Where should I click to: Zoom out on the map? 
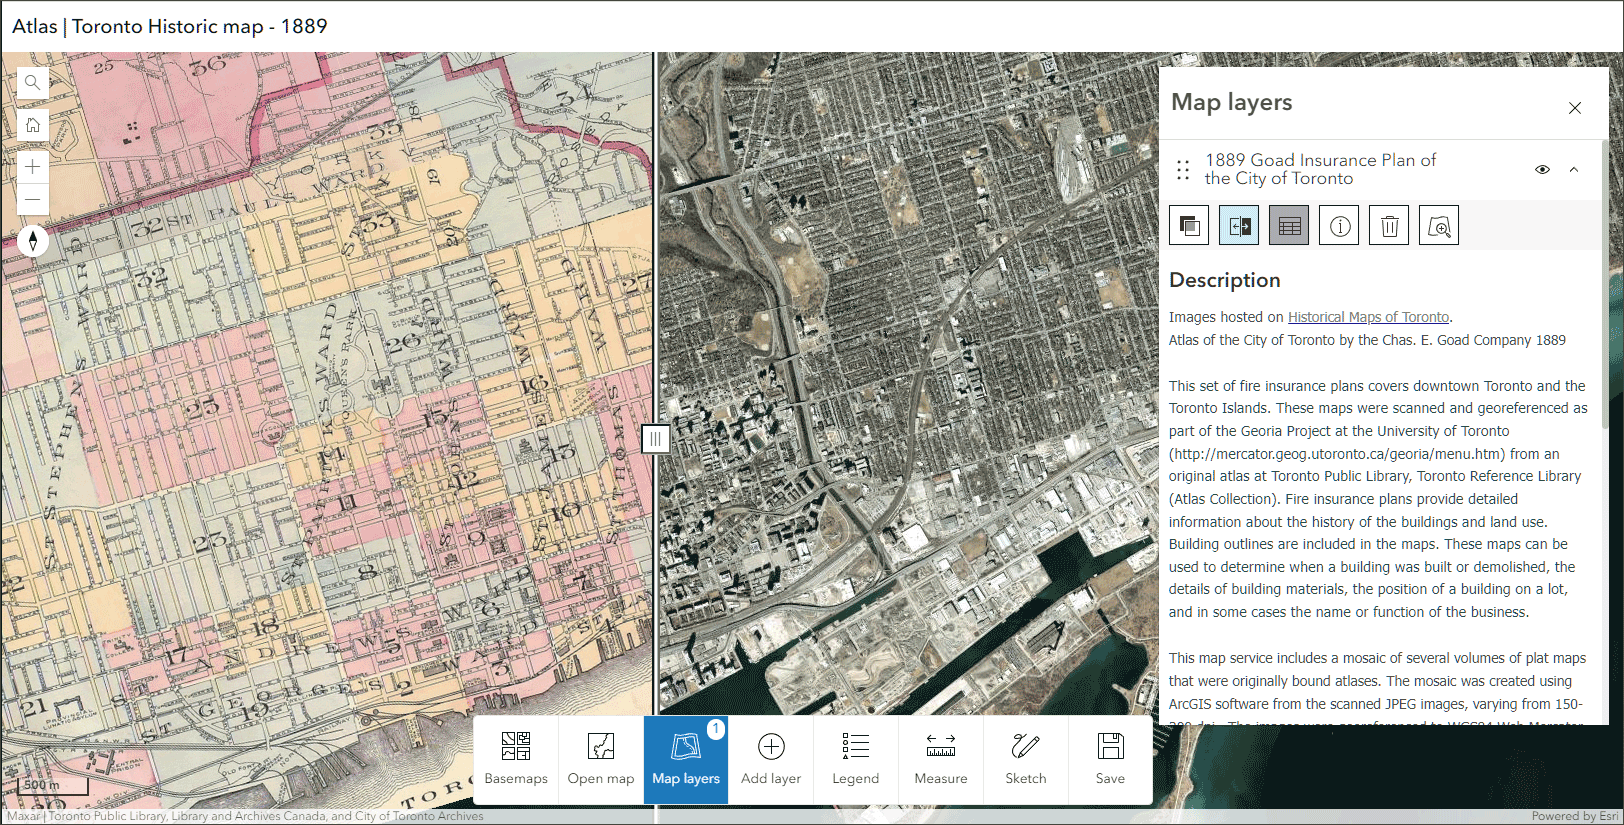click(x=33, y=199)
